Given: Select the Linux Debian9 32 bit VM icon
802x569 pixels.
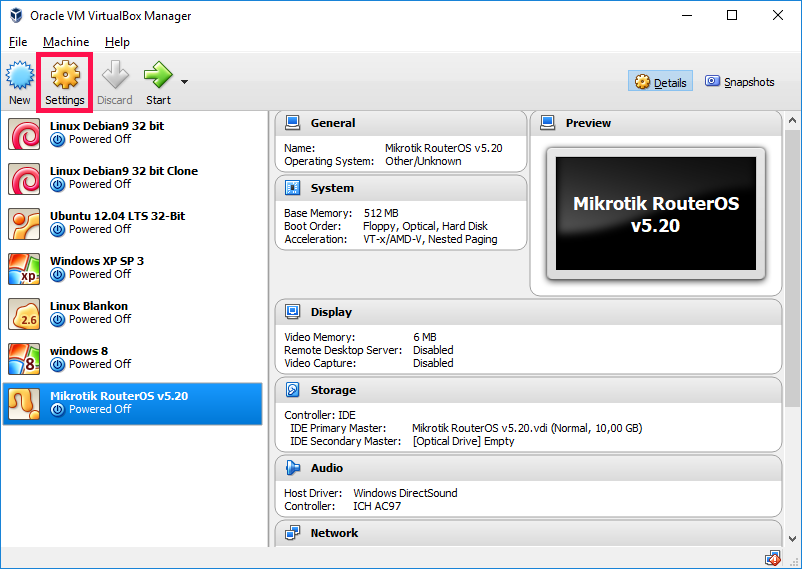Looking at the screenshot, I should pos(24,134).
